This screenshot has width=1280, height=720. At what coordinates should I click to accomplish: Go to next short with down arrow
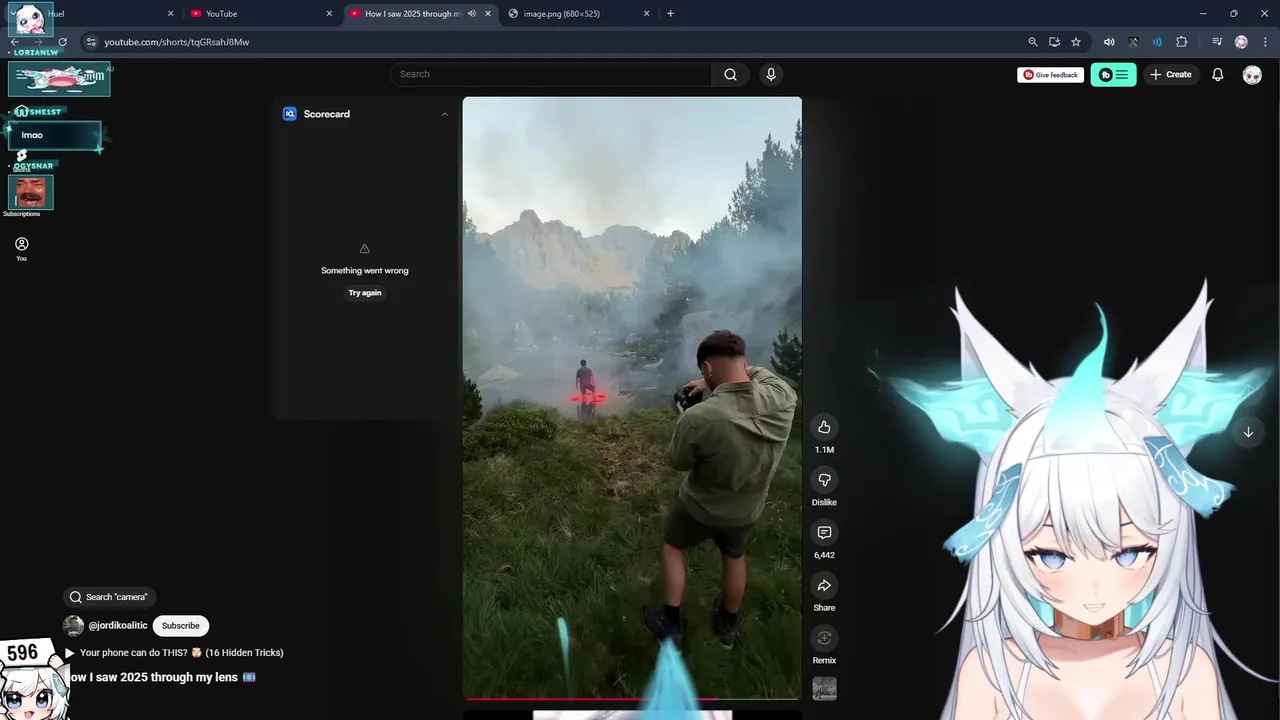1248,432
